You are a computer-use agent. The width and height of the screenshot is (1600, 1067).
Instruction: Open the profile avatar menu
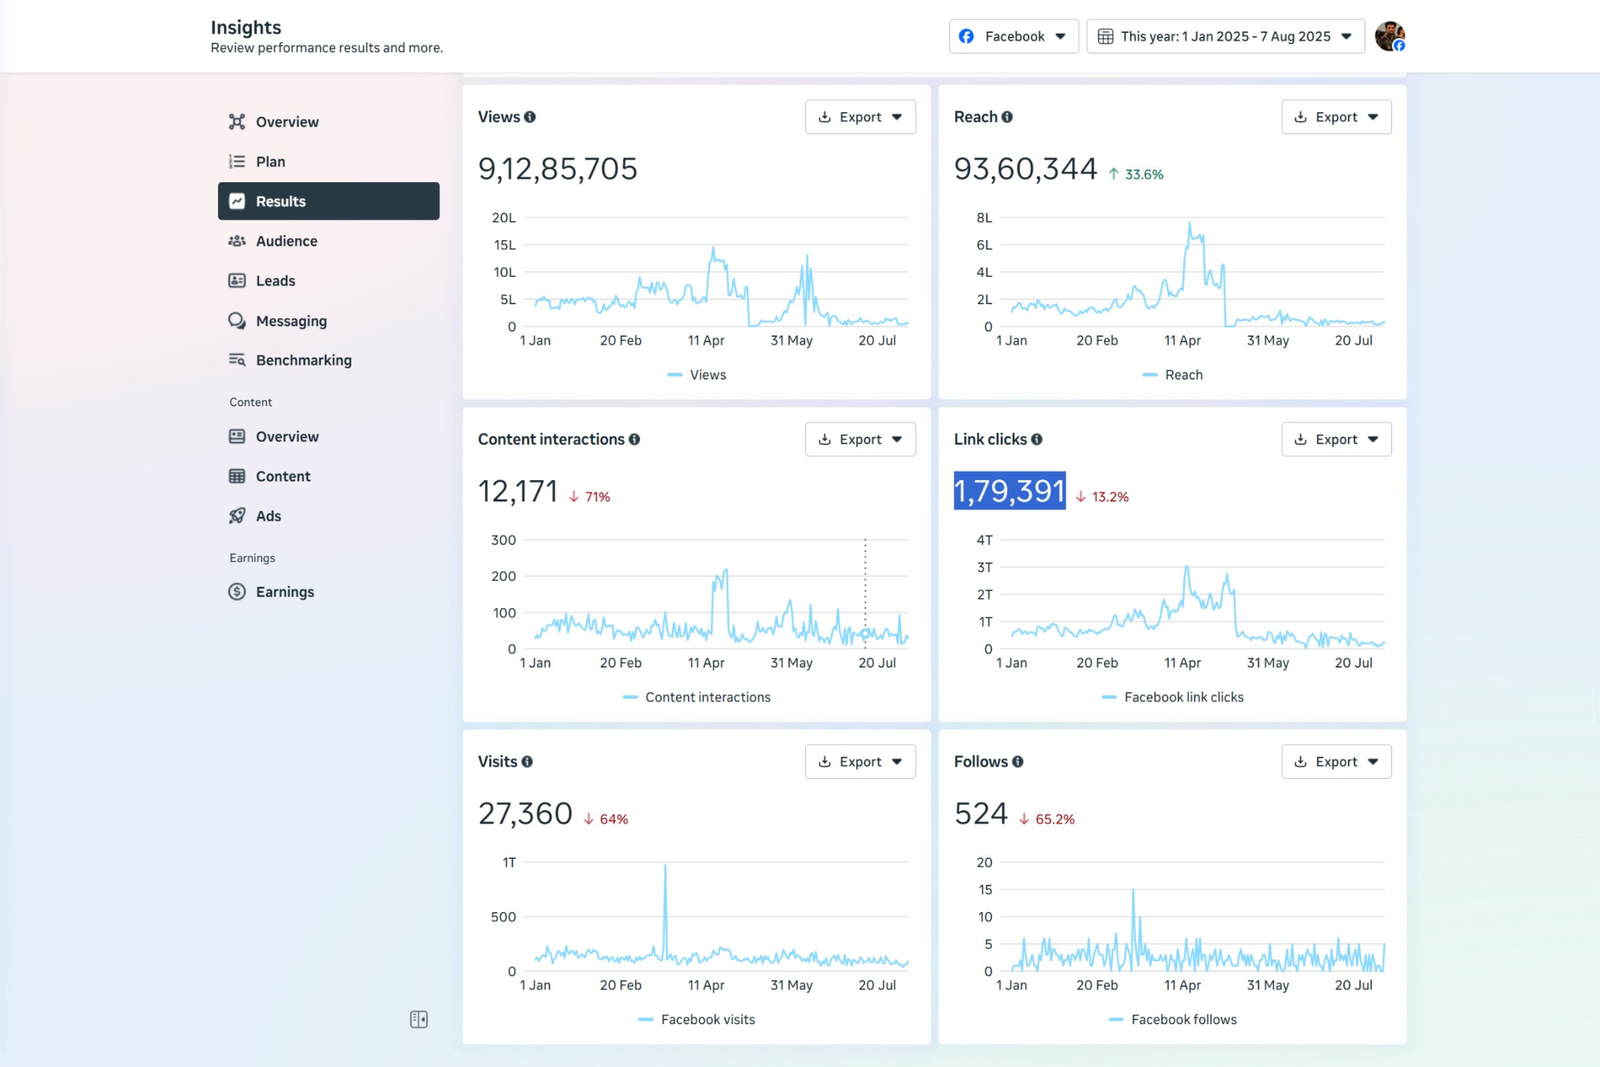coord(1389,36)
